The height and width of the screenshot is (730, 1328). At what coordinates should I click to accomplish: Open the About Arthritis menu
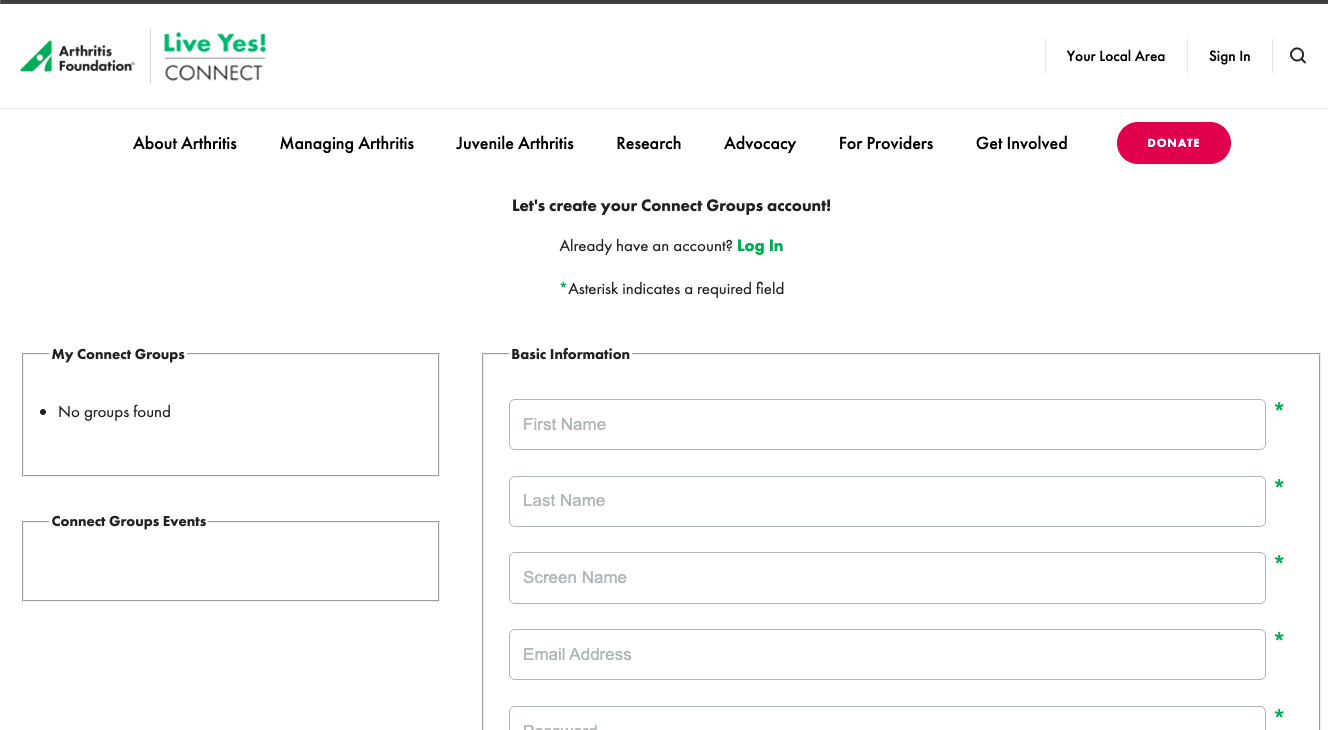tap(185, 143)
